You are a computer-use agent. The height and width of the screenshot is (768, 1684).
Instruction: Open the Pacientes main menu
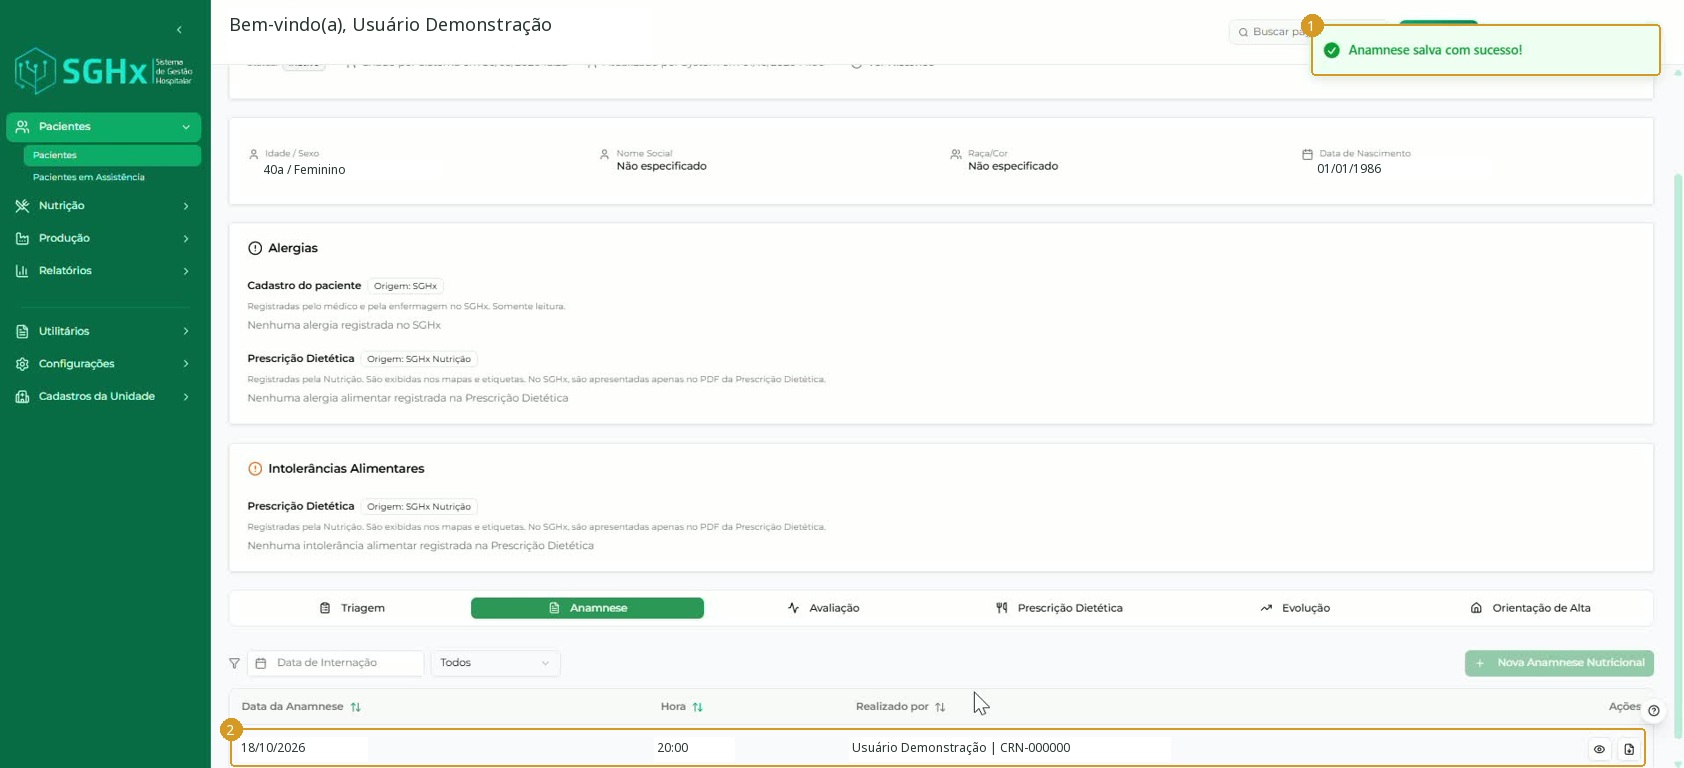click(104, 127)
